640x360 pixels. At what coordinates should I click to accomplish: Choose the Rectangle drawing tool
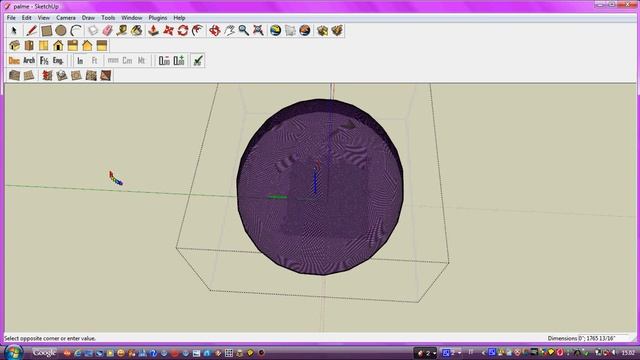coord(47,31)
